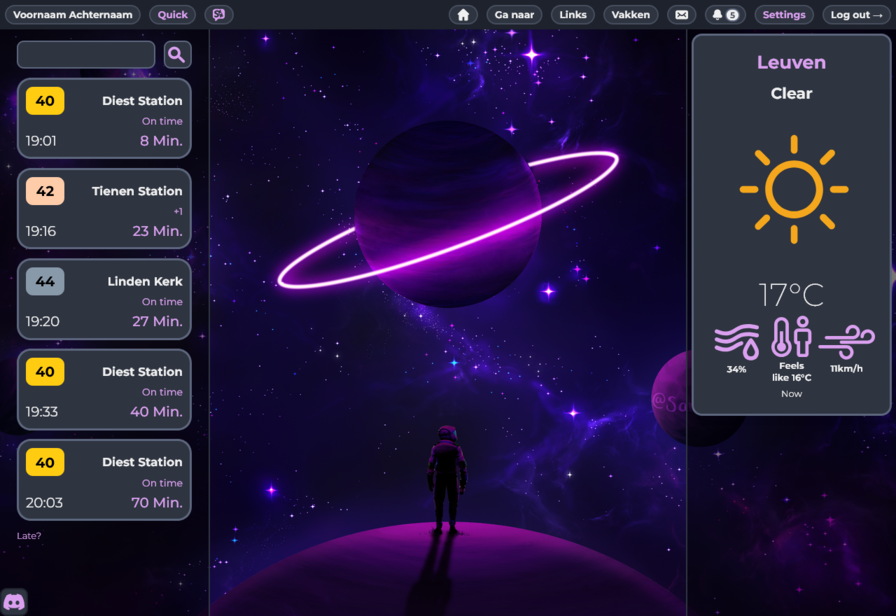Open the messages envelope icon
This screenshot has width=896, height=616.
tap(681, 15)
